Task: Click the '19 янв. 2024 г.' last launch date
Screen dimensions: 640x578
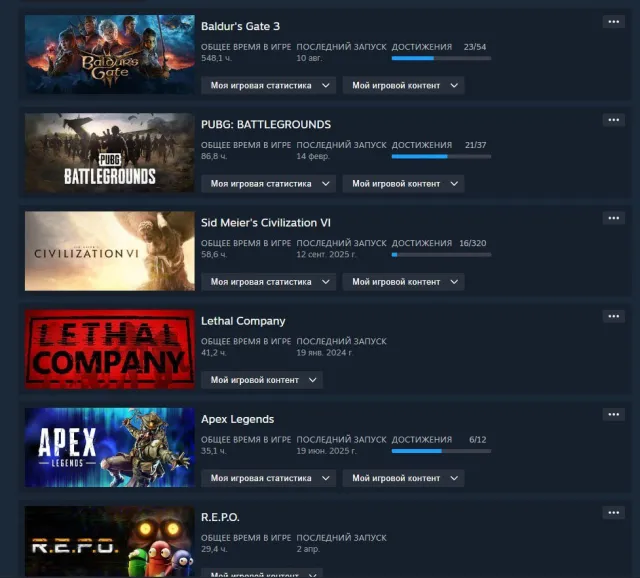Action: click(x=325, y=353)
